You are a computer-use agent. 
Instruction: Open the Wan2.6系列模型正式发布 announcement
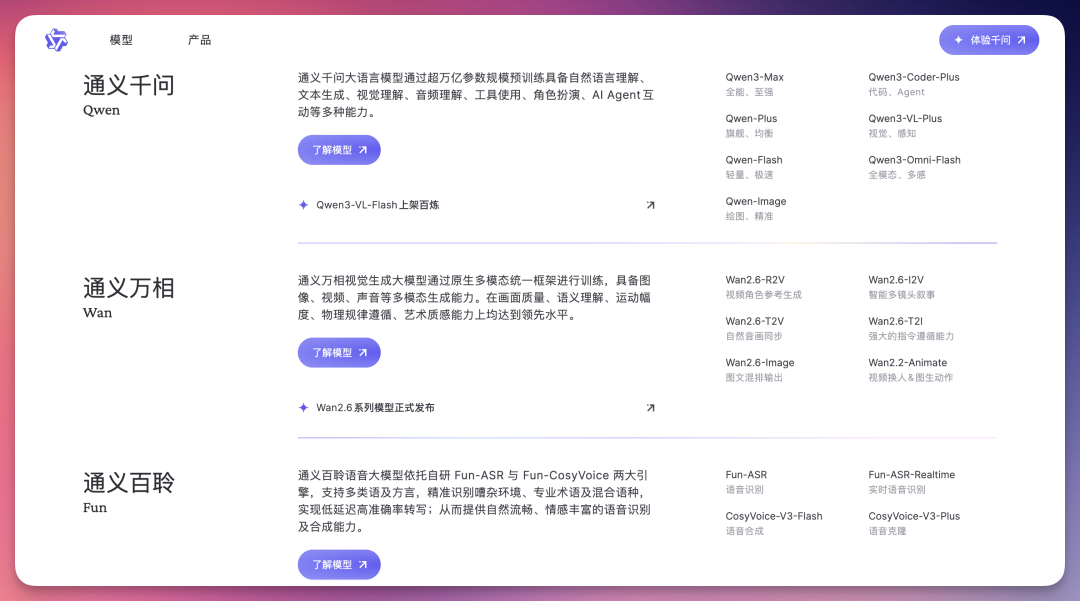pos(375,408)
